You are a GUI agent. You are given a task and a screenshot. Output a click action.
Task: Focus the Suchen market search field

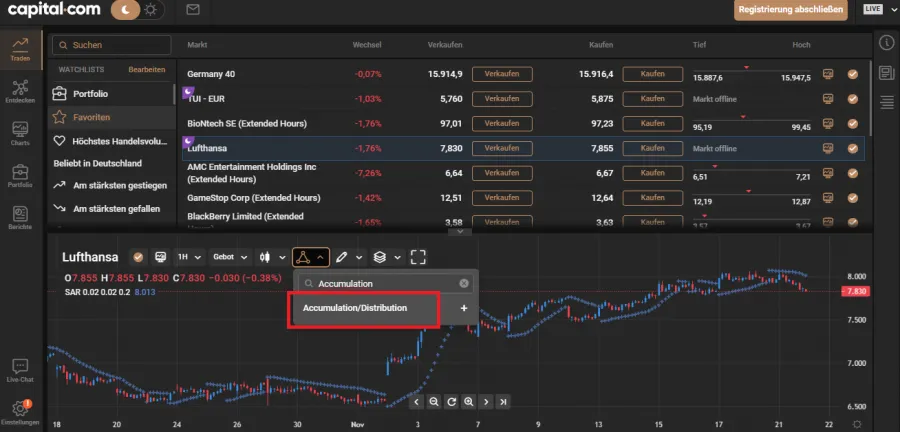pos(112,45)
